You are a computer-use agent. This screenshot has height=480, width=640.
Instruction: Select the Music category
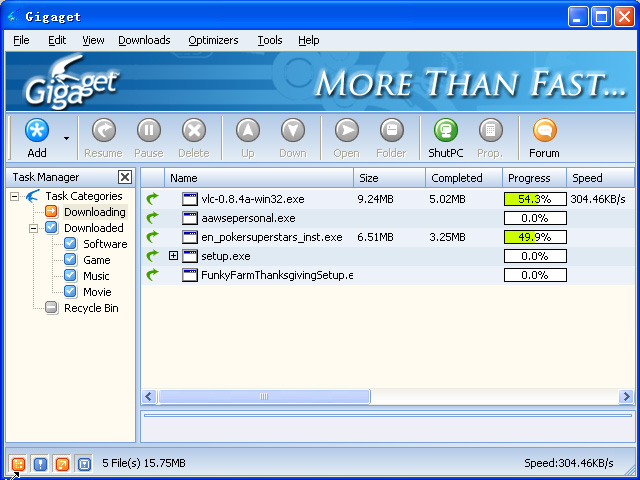(96, 276)
